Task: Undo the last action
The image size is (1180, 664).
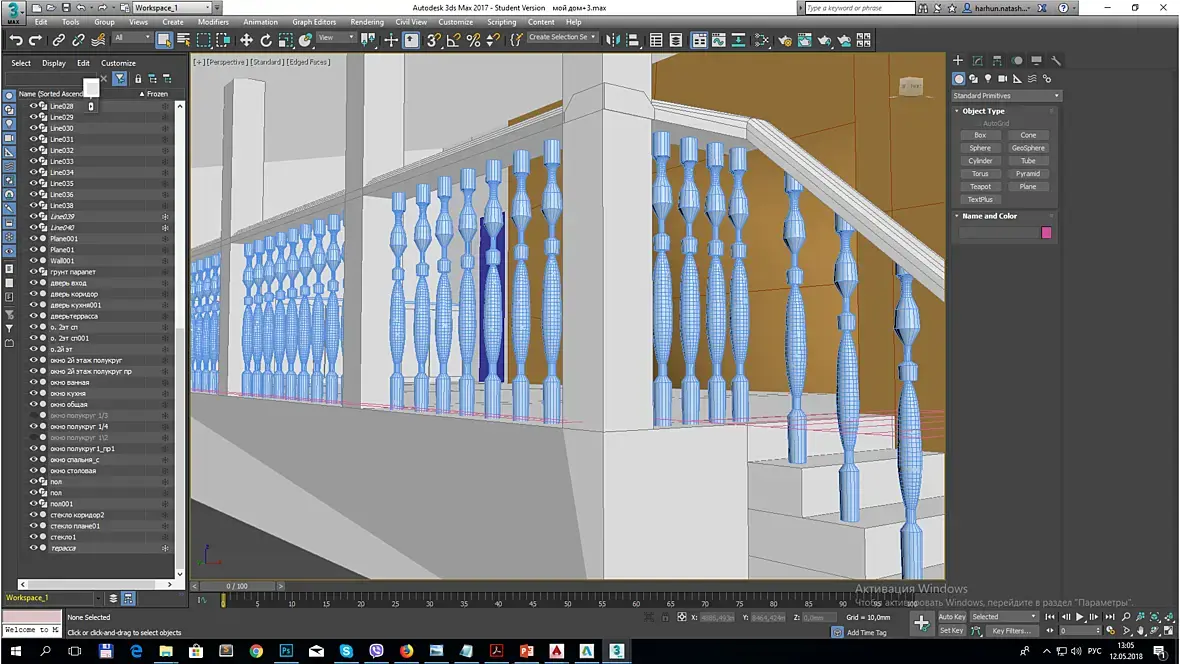Action: coord(16,40)
